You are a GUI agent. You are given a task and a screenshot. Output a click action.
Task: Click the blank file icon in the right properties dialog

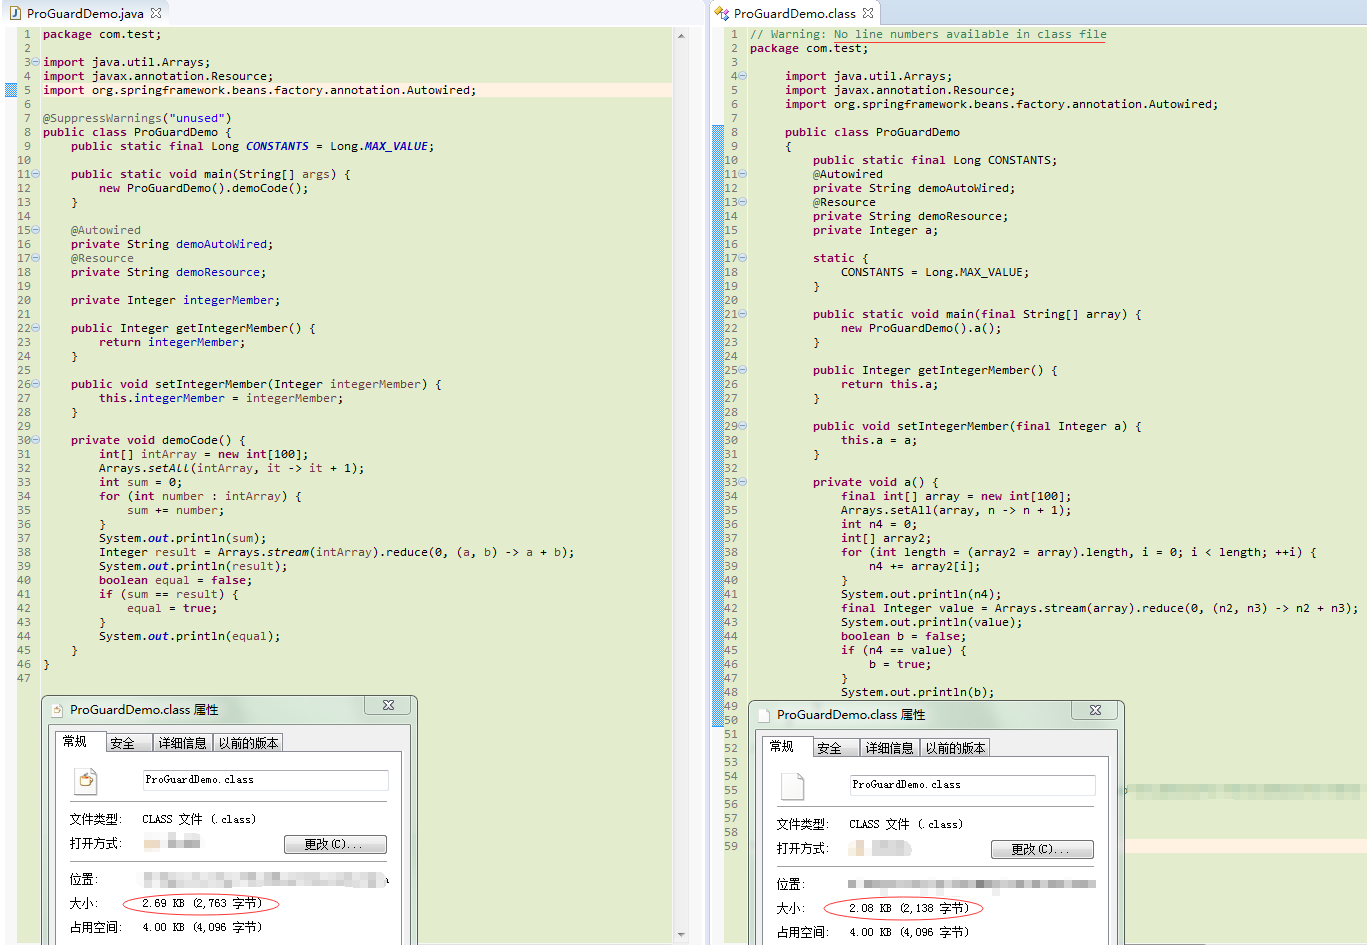(793, 785)
